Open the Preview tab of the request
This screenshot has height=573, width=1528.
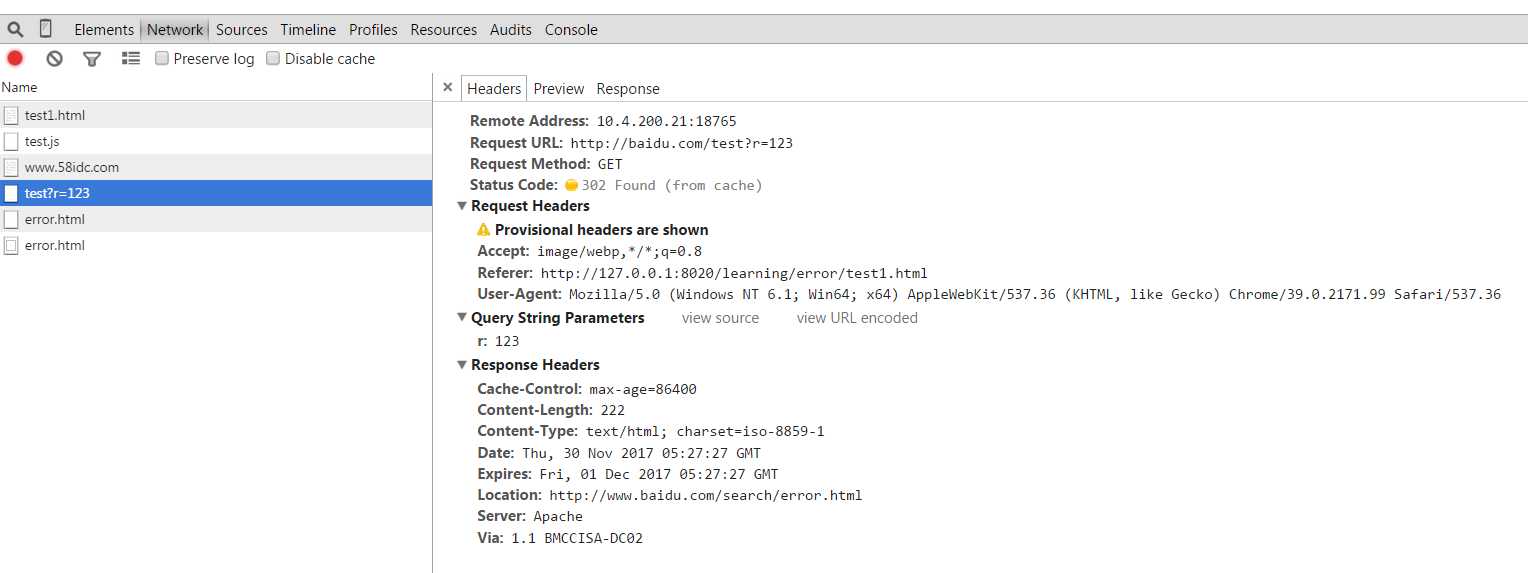[559, 89]
